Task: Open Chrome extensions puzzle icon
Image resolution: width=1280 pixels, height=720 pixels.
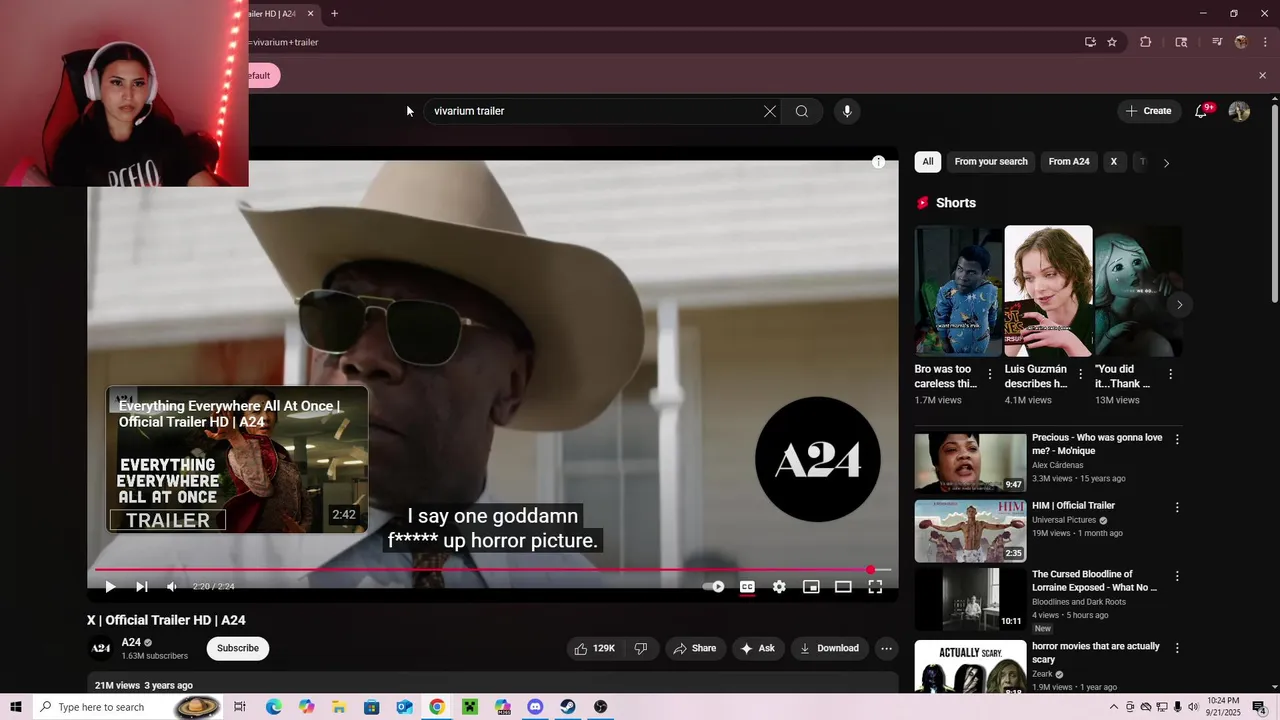Action: (1146, 42)
